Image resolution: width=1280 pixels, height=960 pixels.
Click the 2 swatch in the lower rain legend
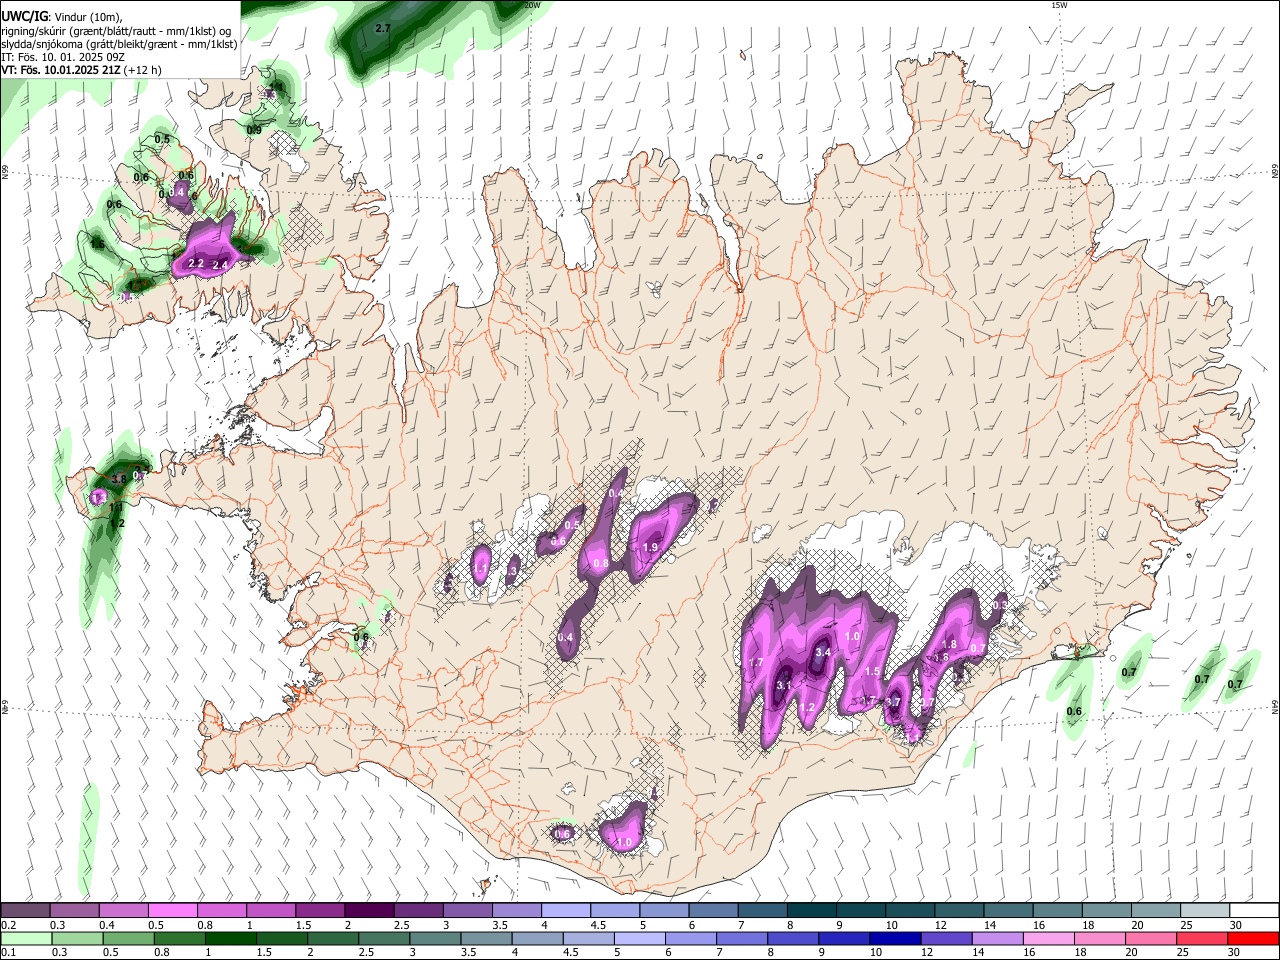(333, 938)
